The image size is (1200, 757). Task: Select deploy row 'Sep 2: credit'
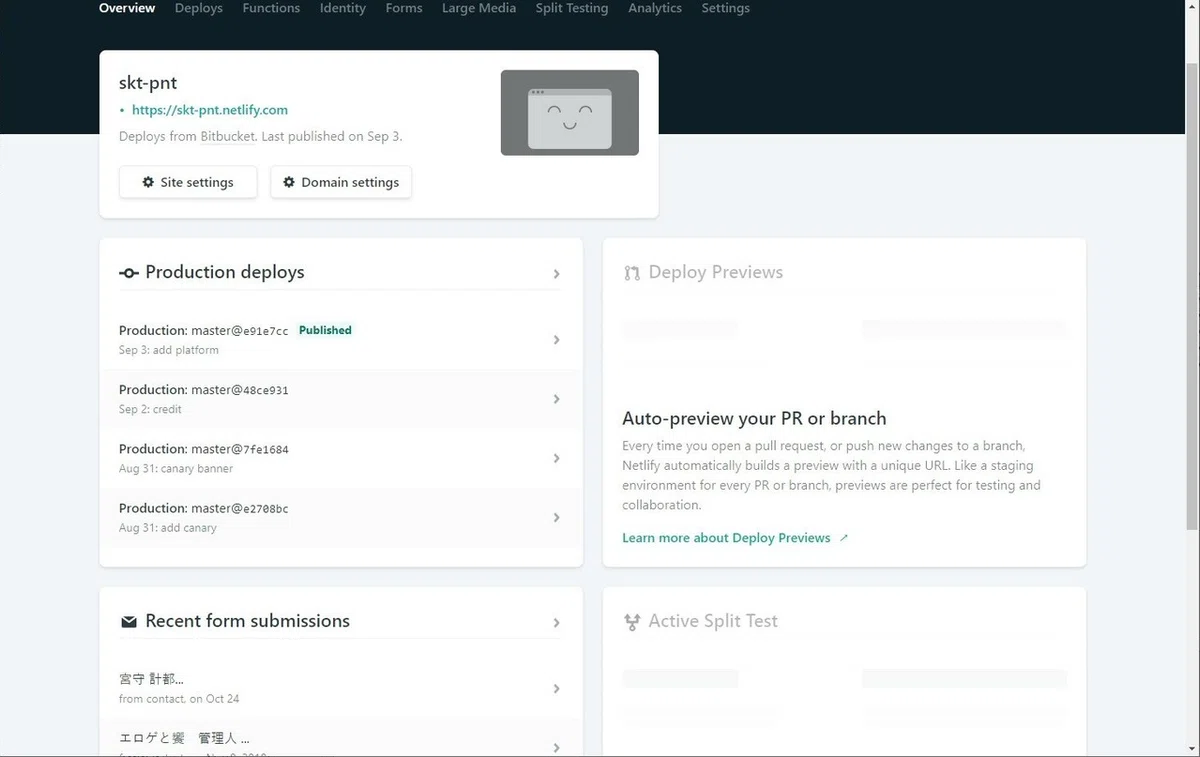tap(341, 399)
